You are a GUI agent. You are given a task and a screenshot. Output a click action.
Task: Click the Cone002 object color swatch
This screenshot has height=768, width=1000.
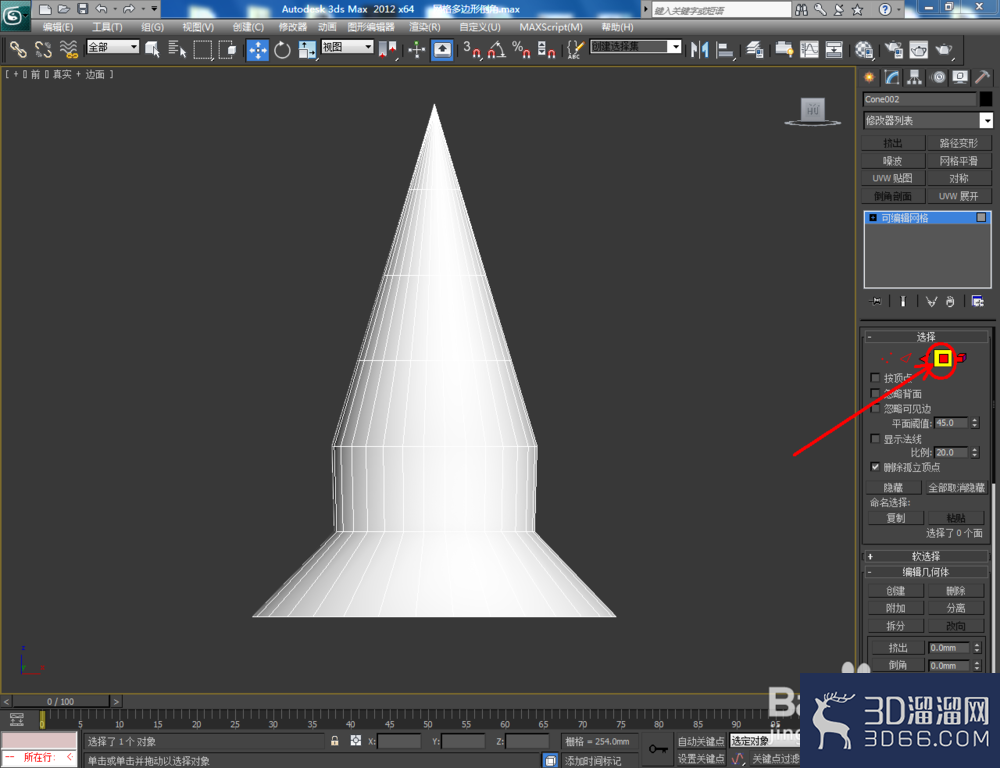(986, 99)
